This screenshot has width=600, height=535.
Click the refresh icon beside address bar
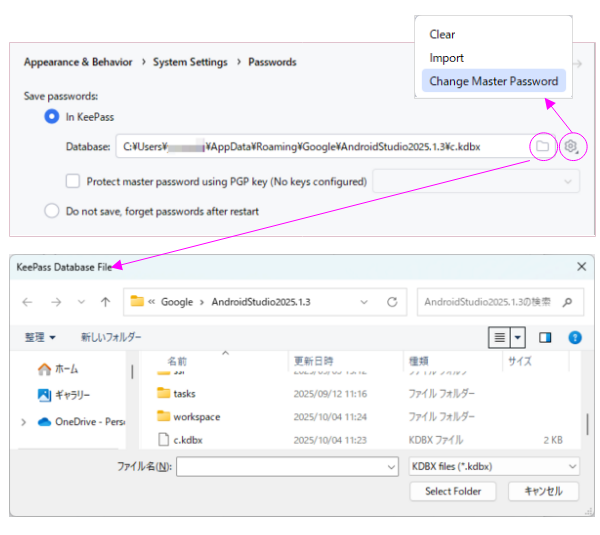pos(393,301)
